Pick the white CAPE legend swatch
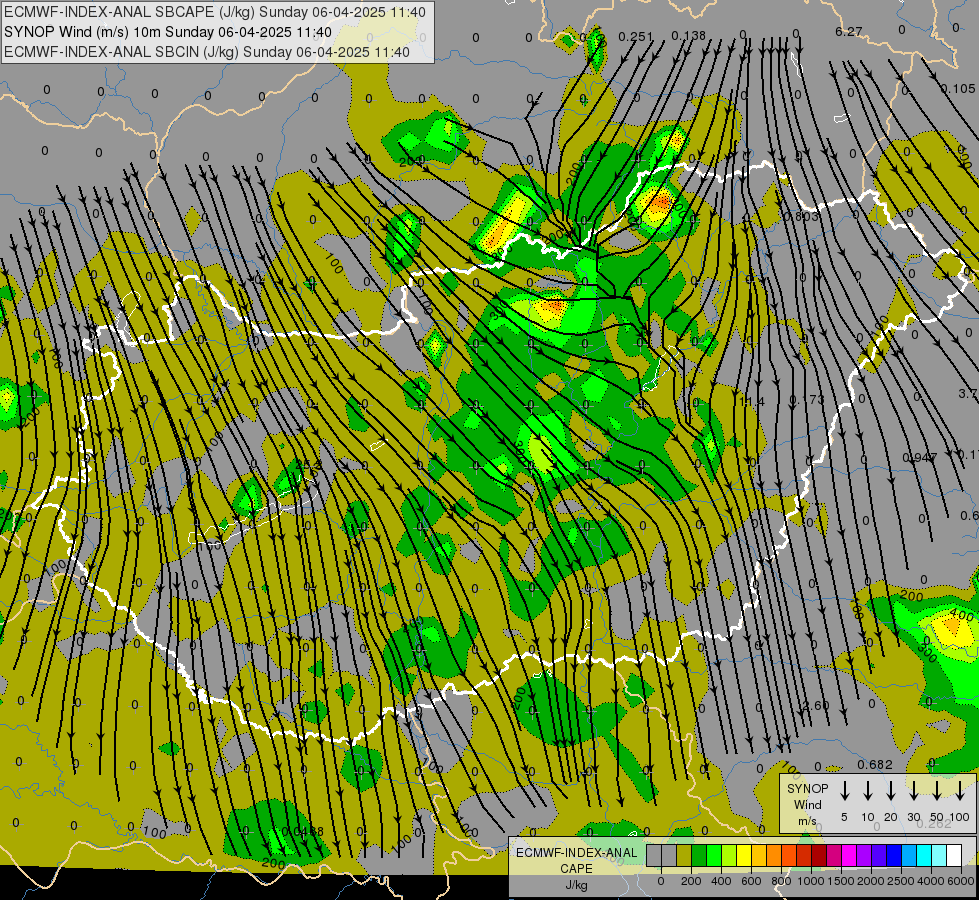Screen dimensions: 979x900 tap(955, 855)
